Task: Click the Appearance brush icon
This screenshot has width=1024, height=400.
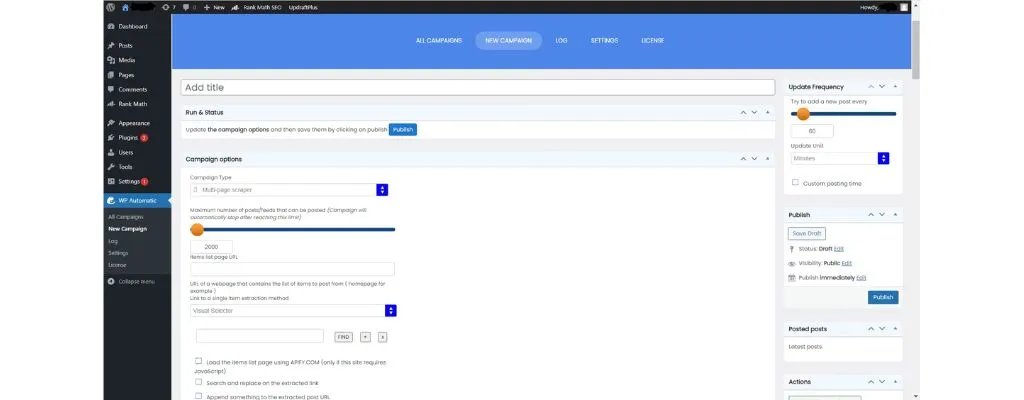Action: tap(111, 123)
